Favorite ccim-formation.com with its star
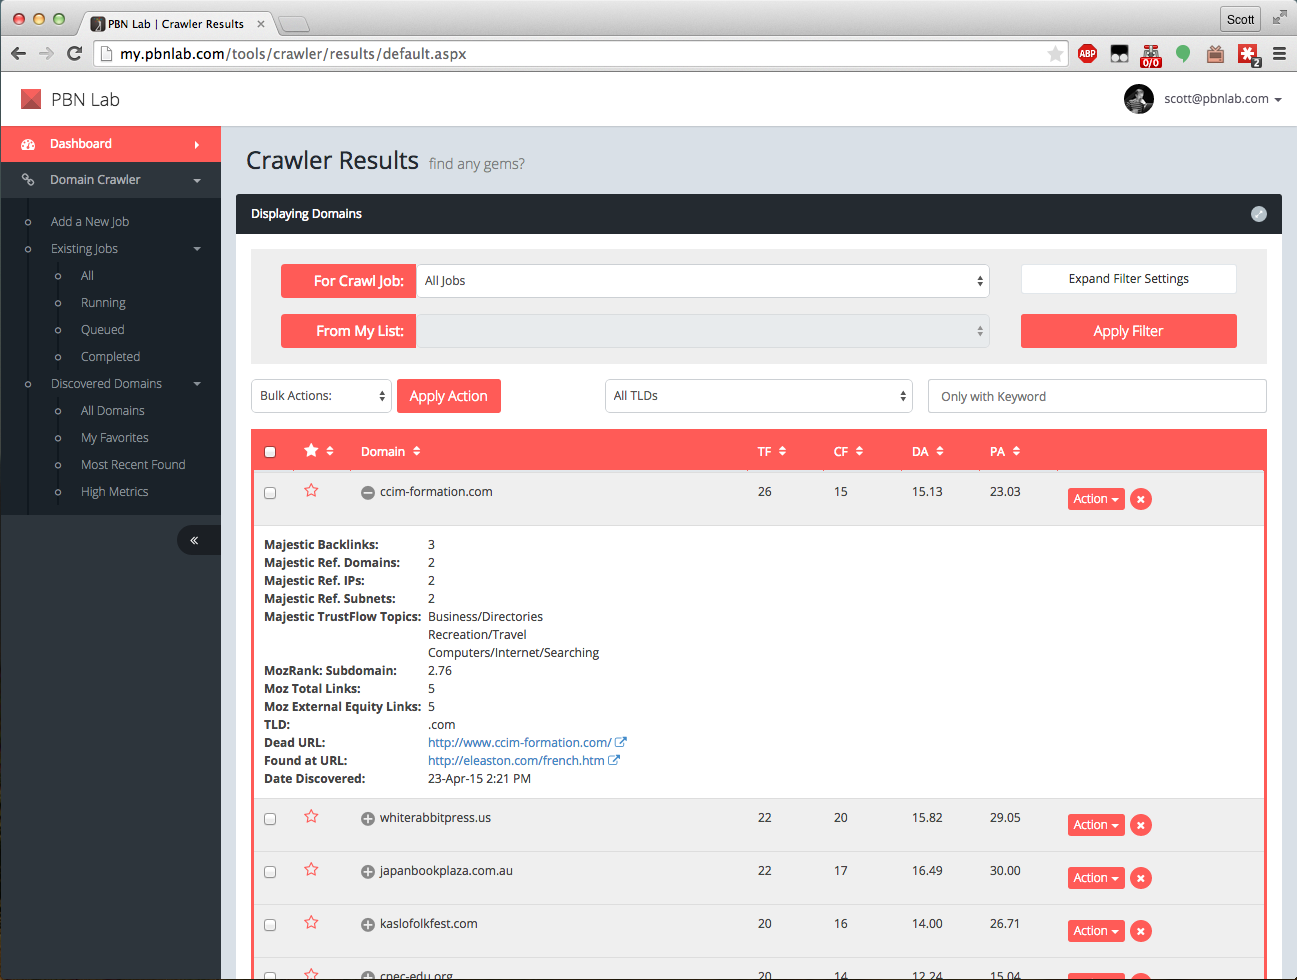1297x980 pixels. point(311,491)
